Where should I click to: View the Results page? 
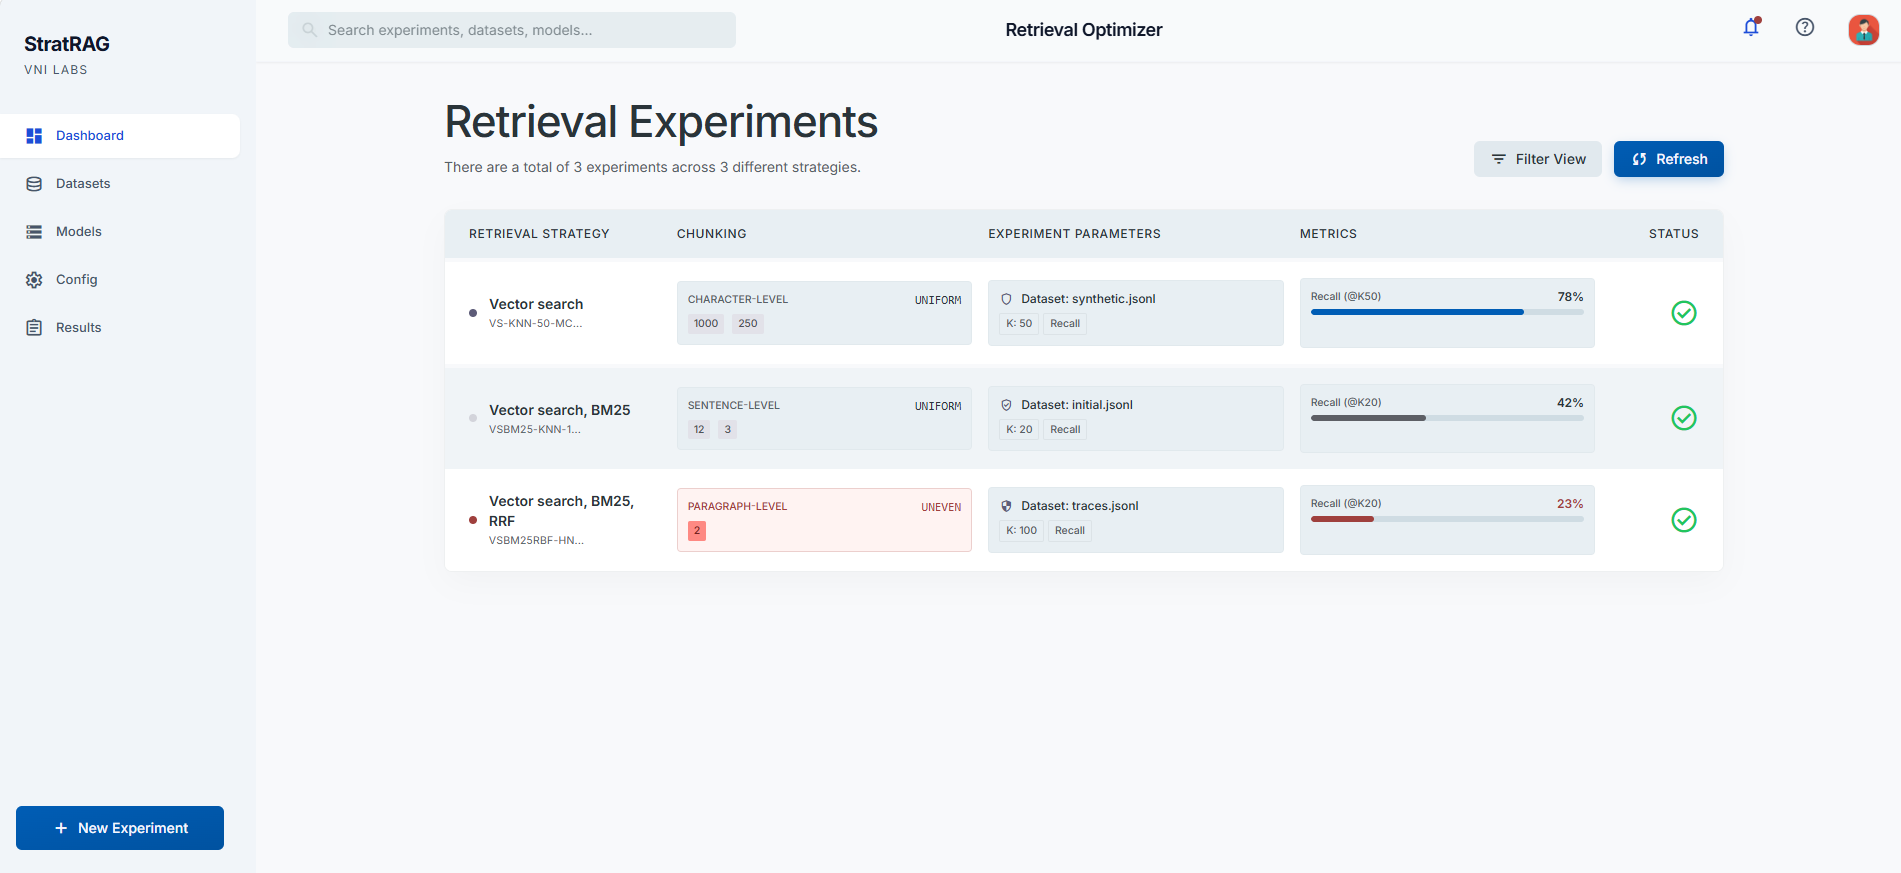tap(120, 328)
